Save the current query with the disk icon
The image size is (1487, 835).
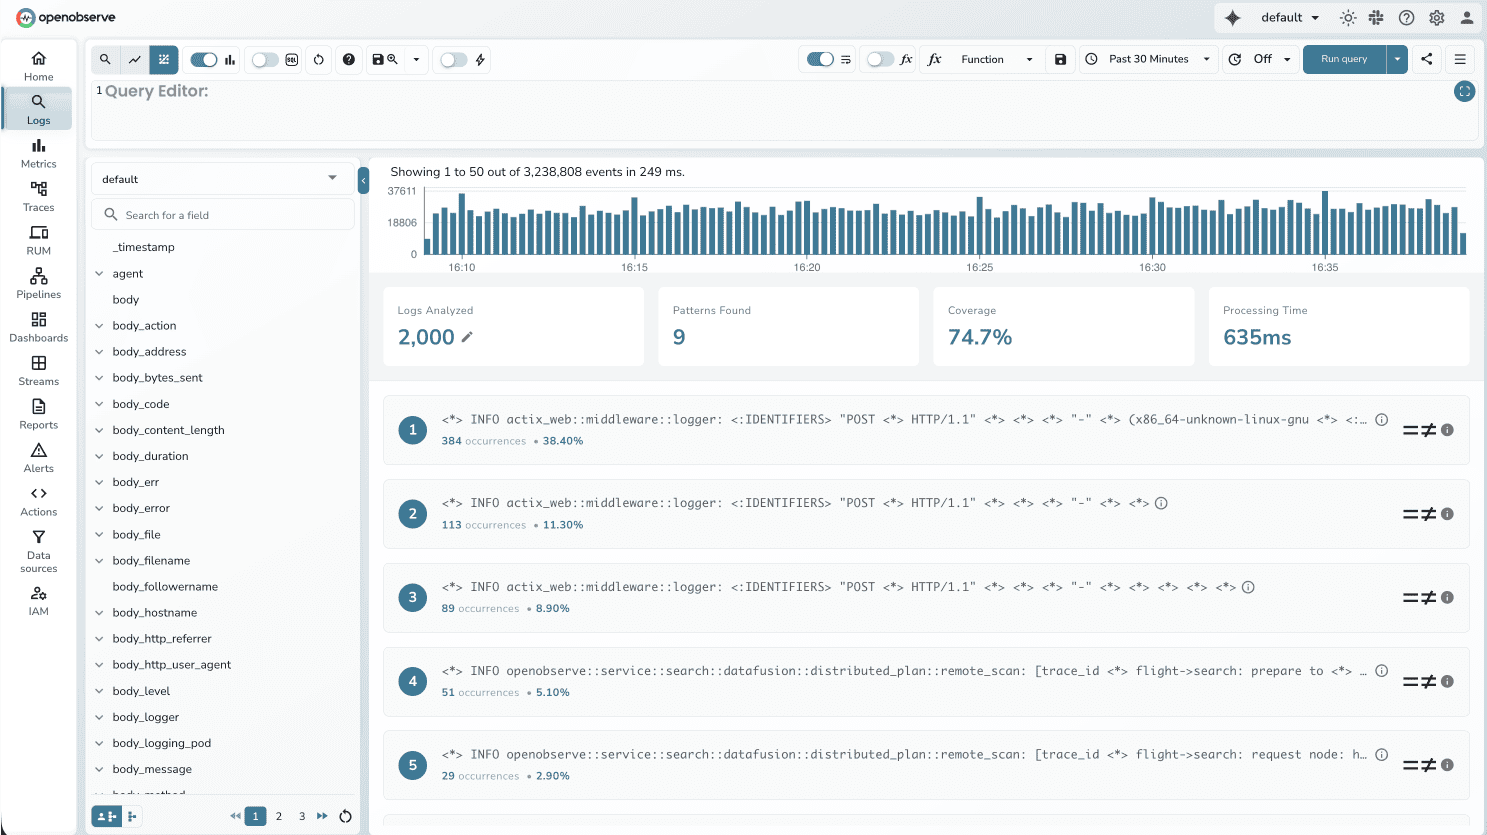tap(378, 59)
